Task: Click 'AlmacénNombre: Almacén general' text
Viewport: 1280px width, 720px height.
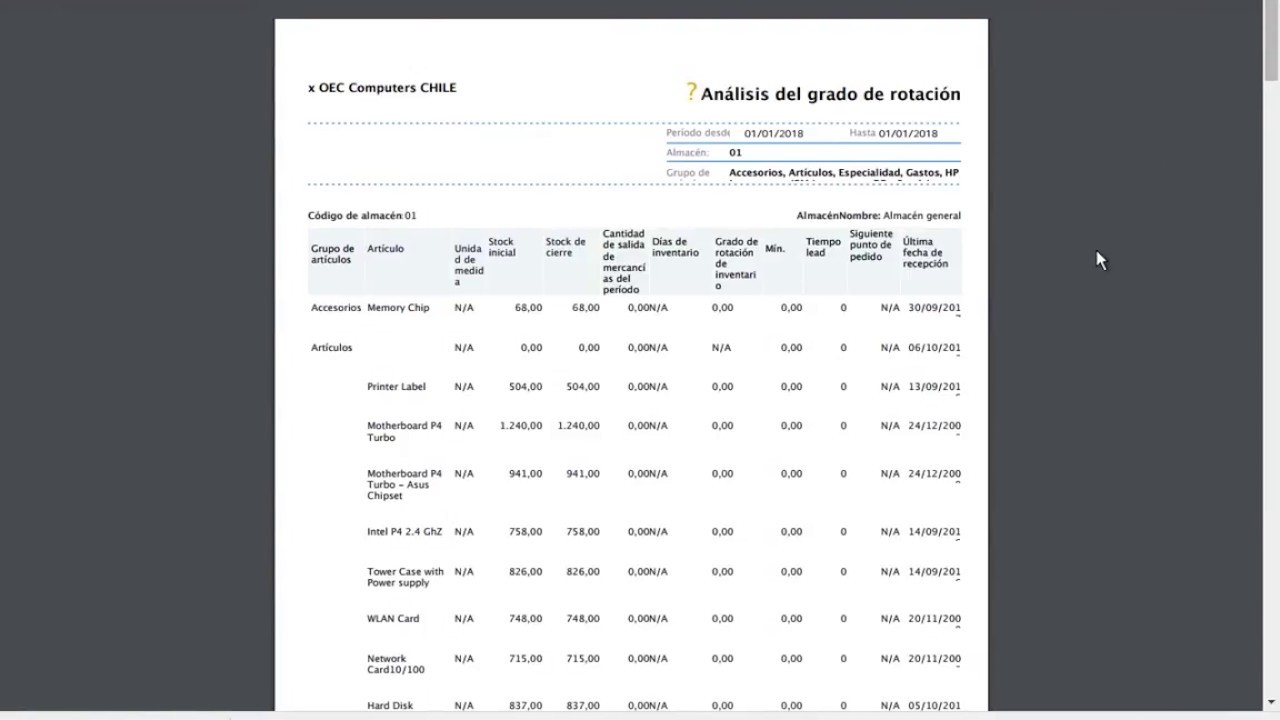Action: point(879,215)
